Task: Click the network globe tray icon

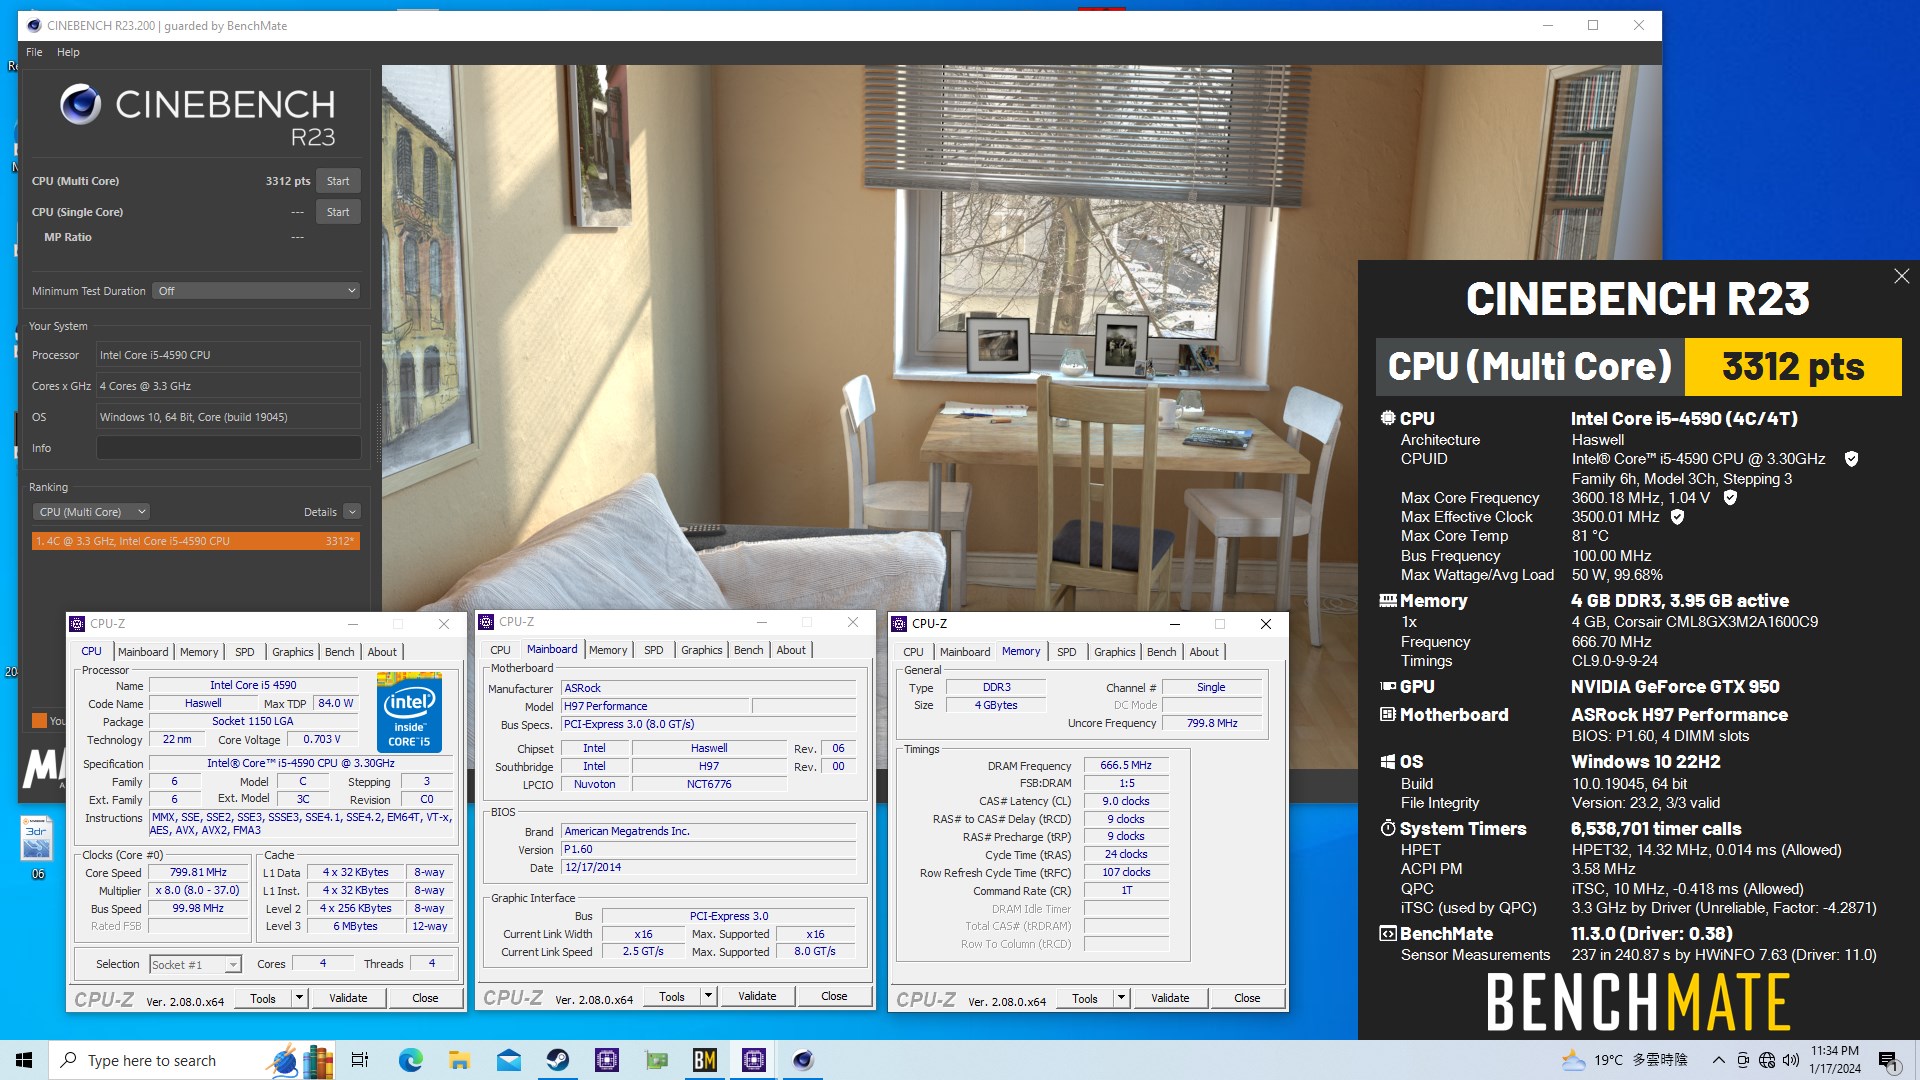Action: (x=1767, y=1060)
